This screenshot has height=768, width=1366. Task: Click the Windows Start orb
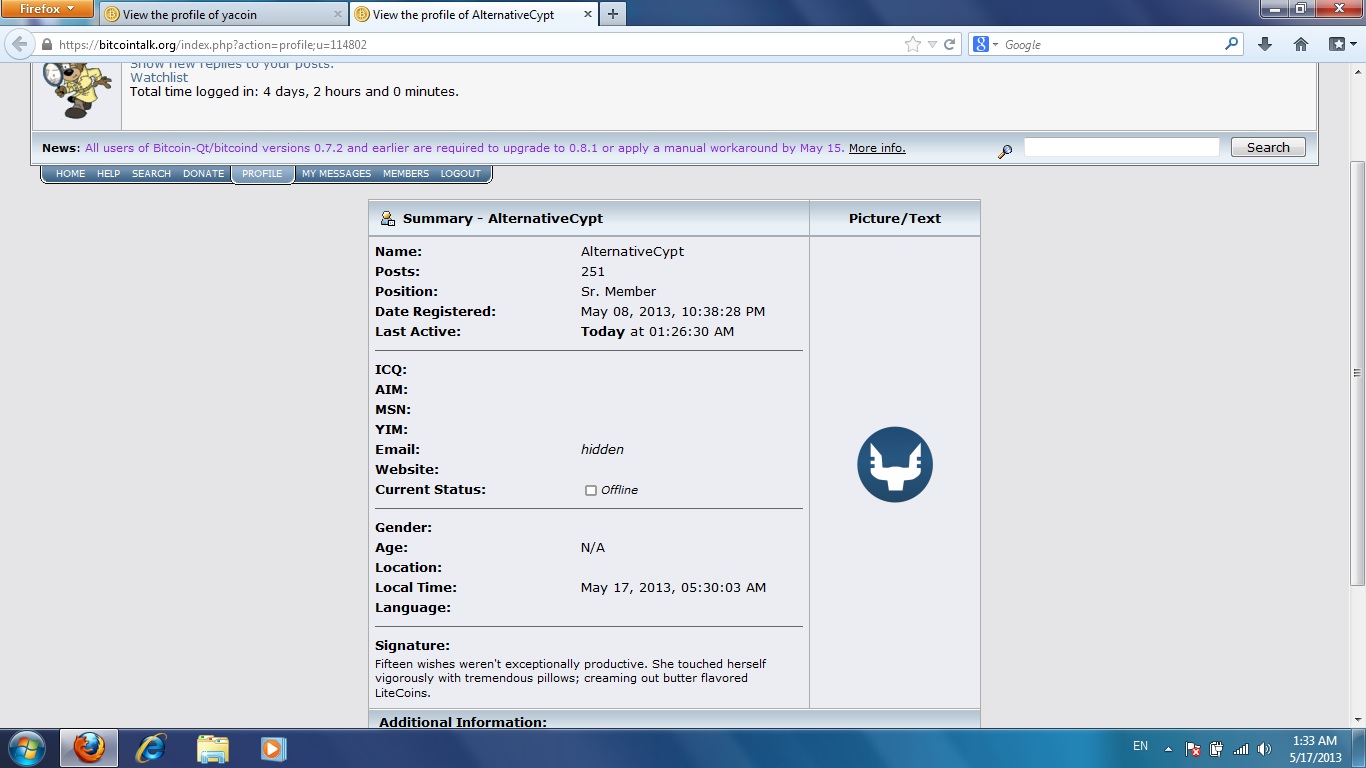coord(26,748)
